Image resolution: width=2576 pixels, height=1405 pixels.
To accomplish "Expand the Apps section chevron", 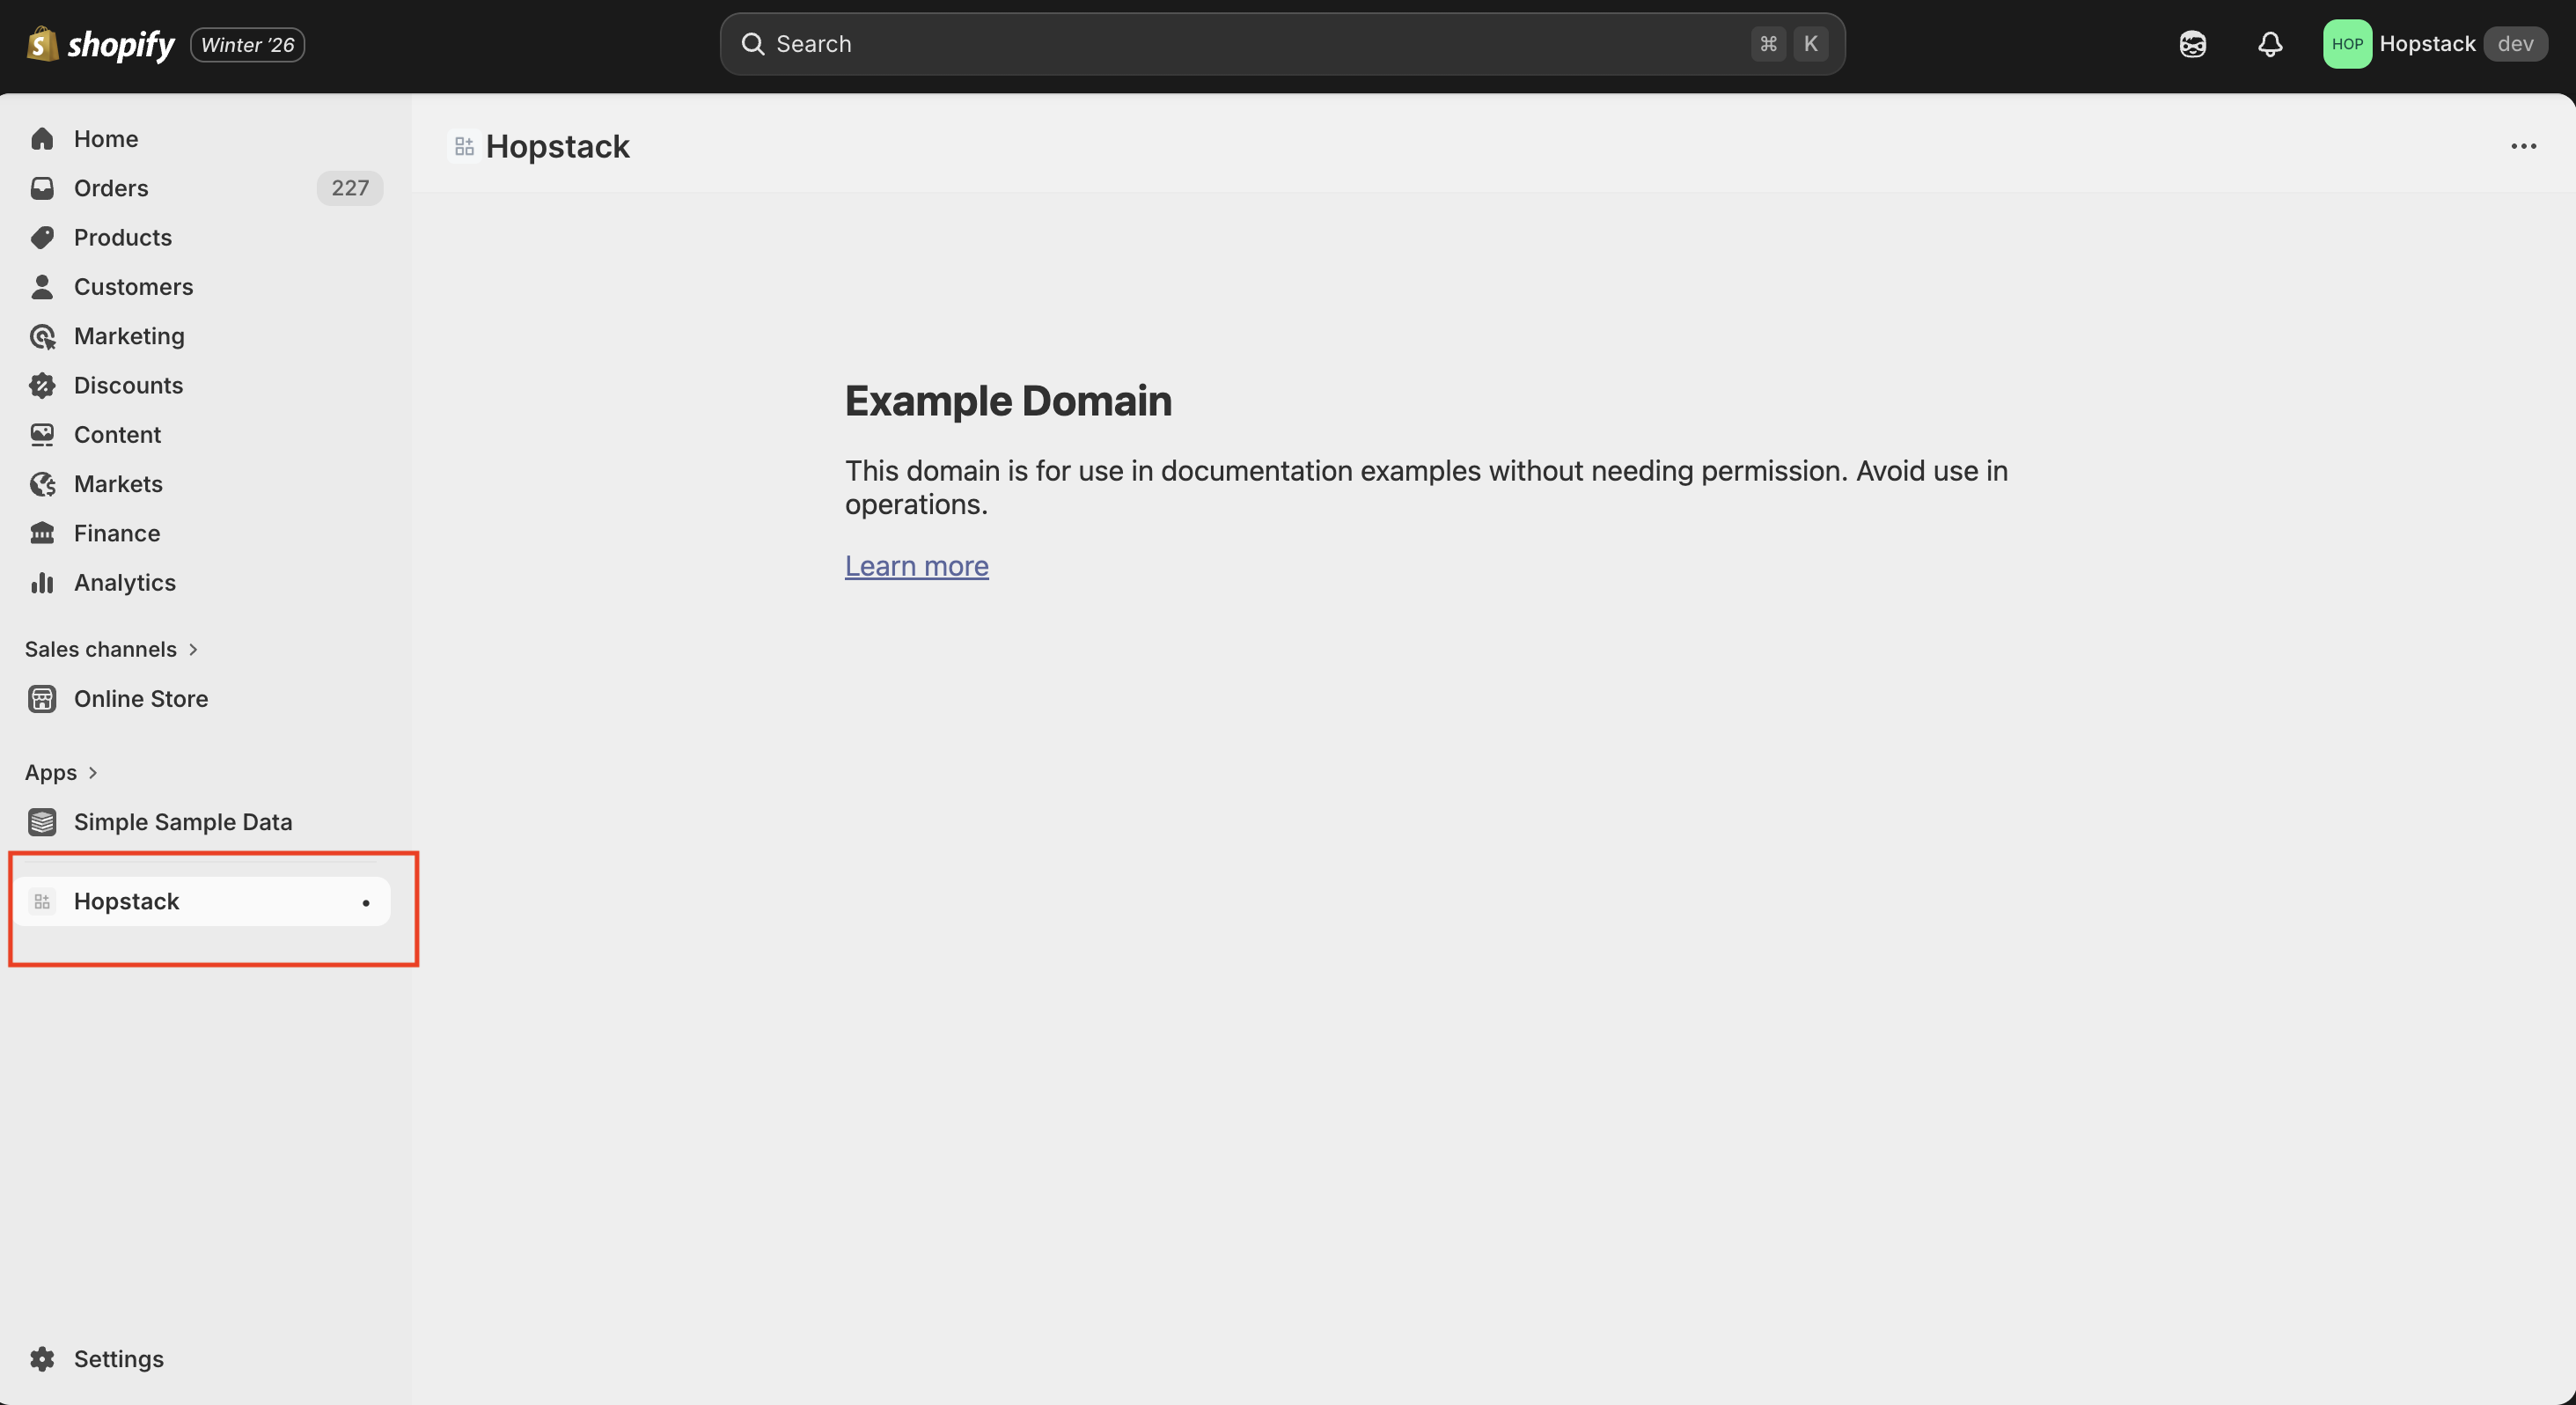I will click(93, 773).
